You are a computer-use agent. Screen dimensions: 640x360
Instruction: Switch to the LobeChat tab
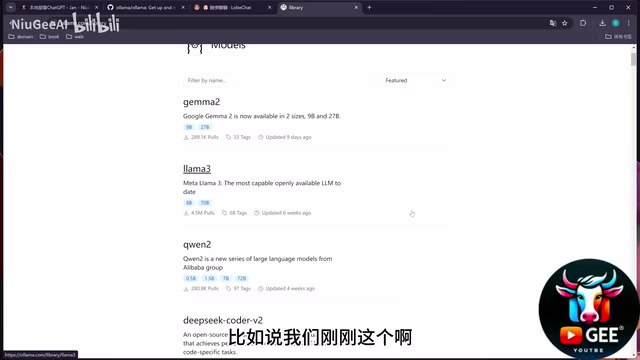pos(232,7)
